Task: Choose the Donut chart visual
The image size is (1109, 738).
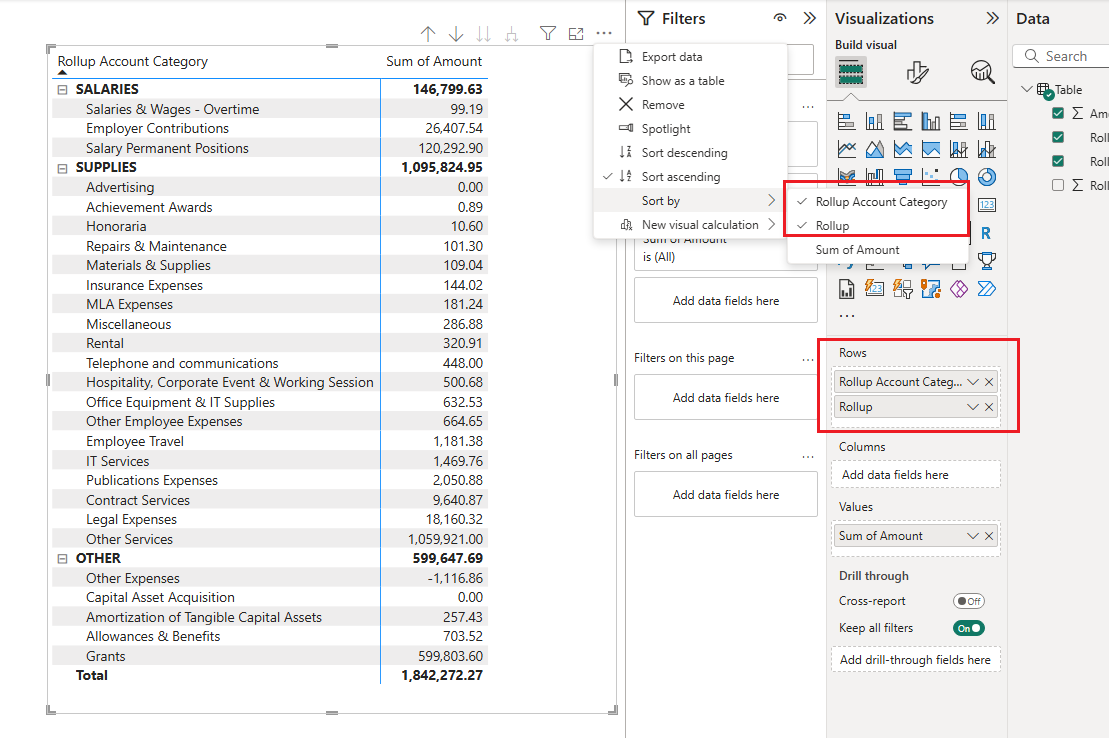Action: (987, 177)
